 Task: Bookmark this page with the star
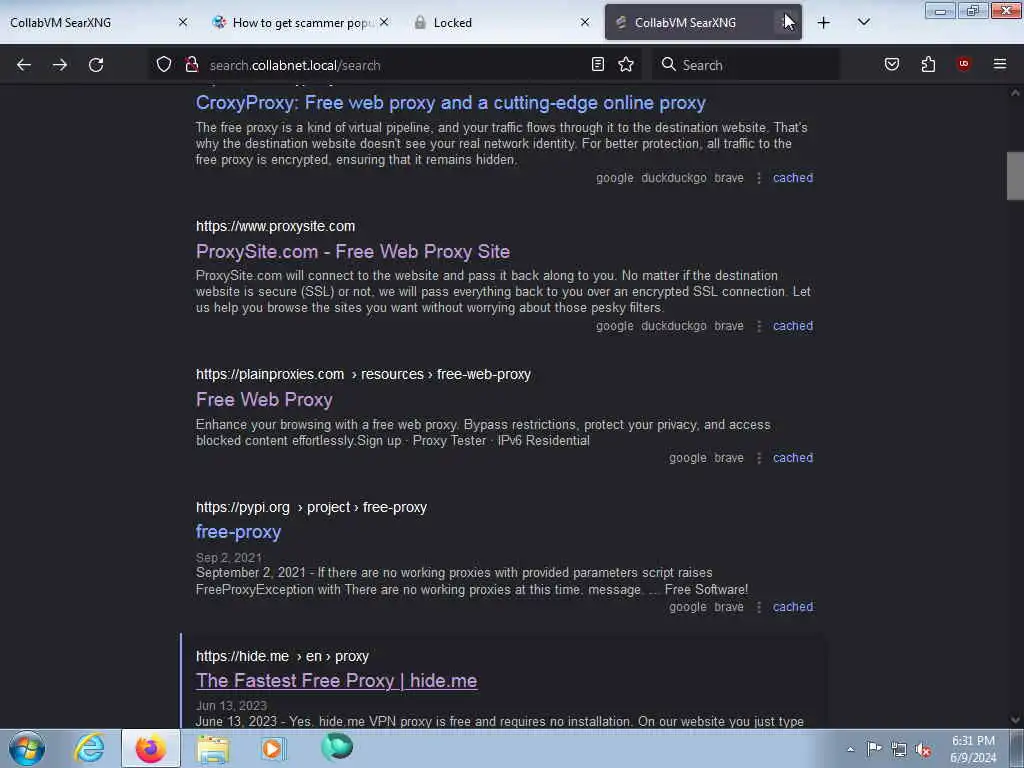pyautogui.click(x=626, y=65)
